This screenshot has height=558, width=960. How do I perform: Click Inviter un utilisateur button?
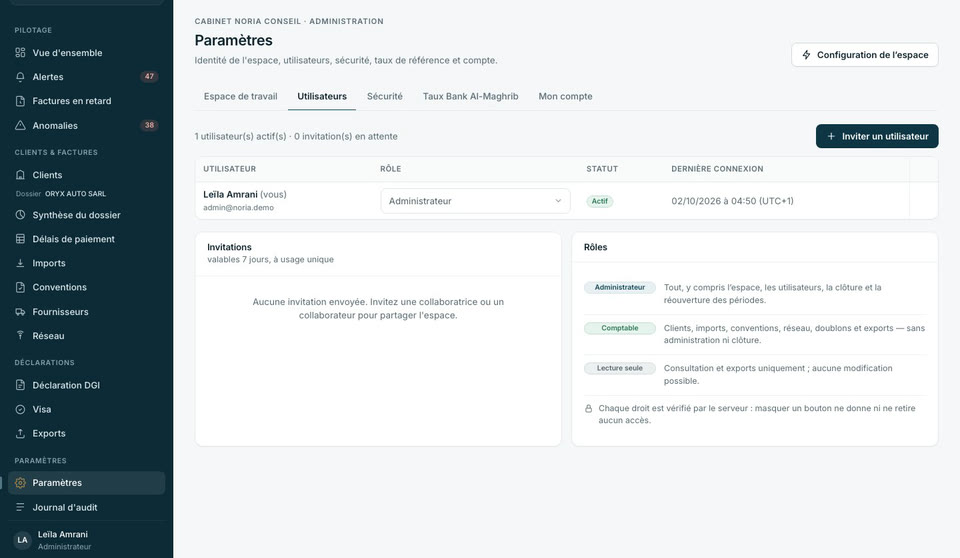click(x=877, y=136)
